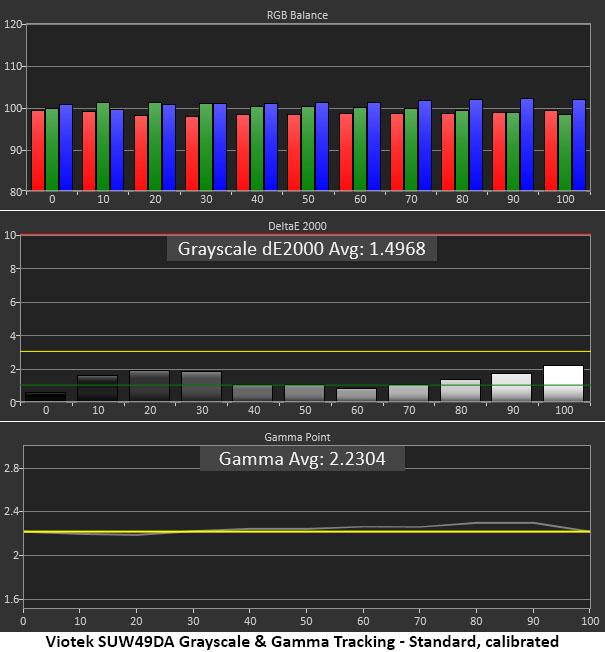605x652 pixels.
Task: Pick the blue bar at 30 in RGB Balance
Action: pyautogui.click(x=220, y=147)
